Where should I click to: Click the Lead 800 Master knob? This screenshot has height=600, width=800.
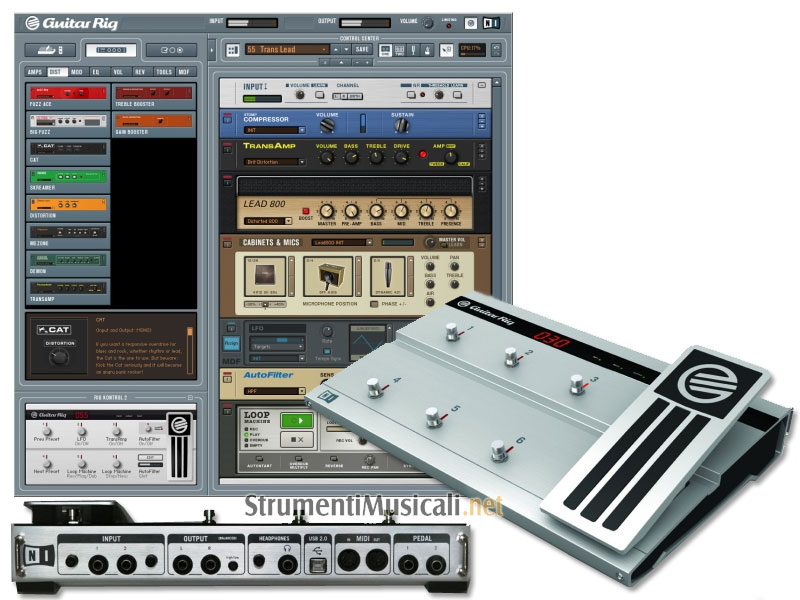coord(325,212)
